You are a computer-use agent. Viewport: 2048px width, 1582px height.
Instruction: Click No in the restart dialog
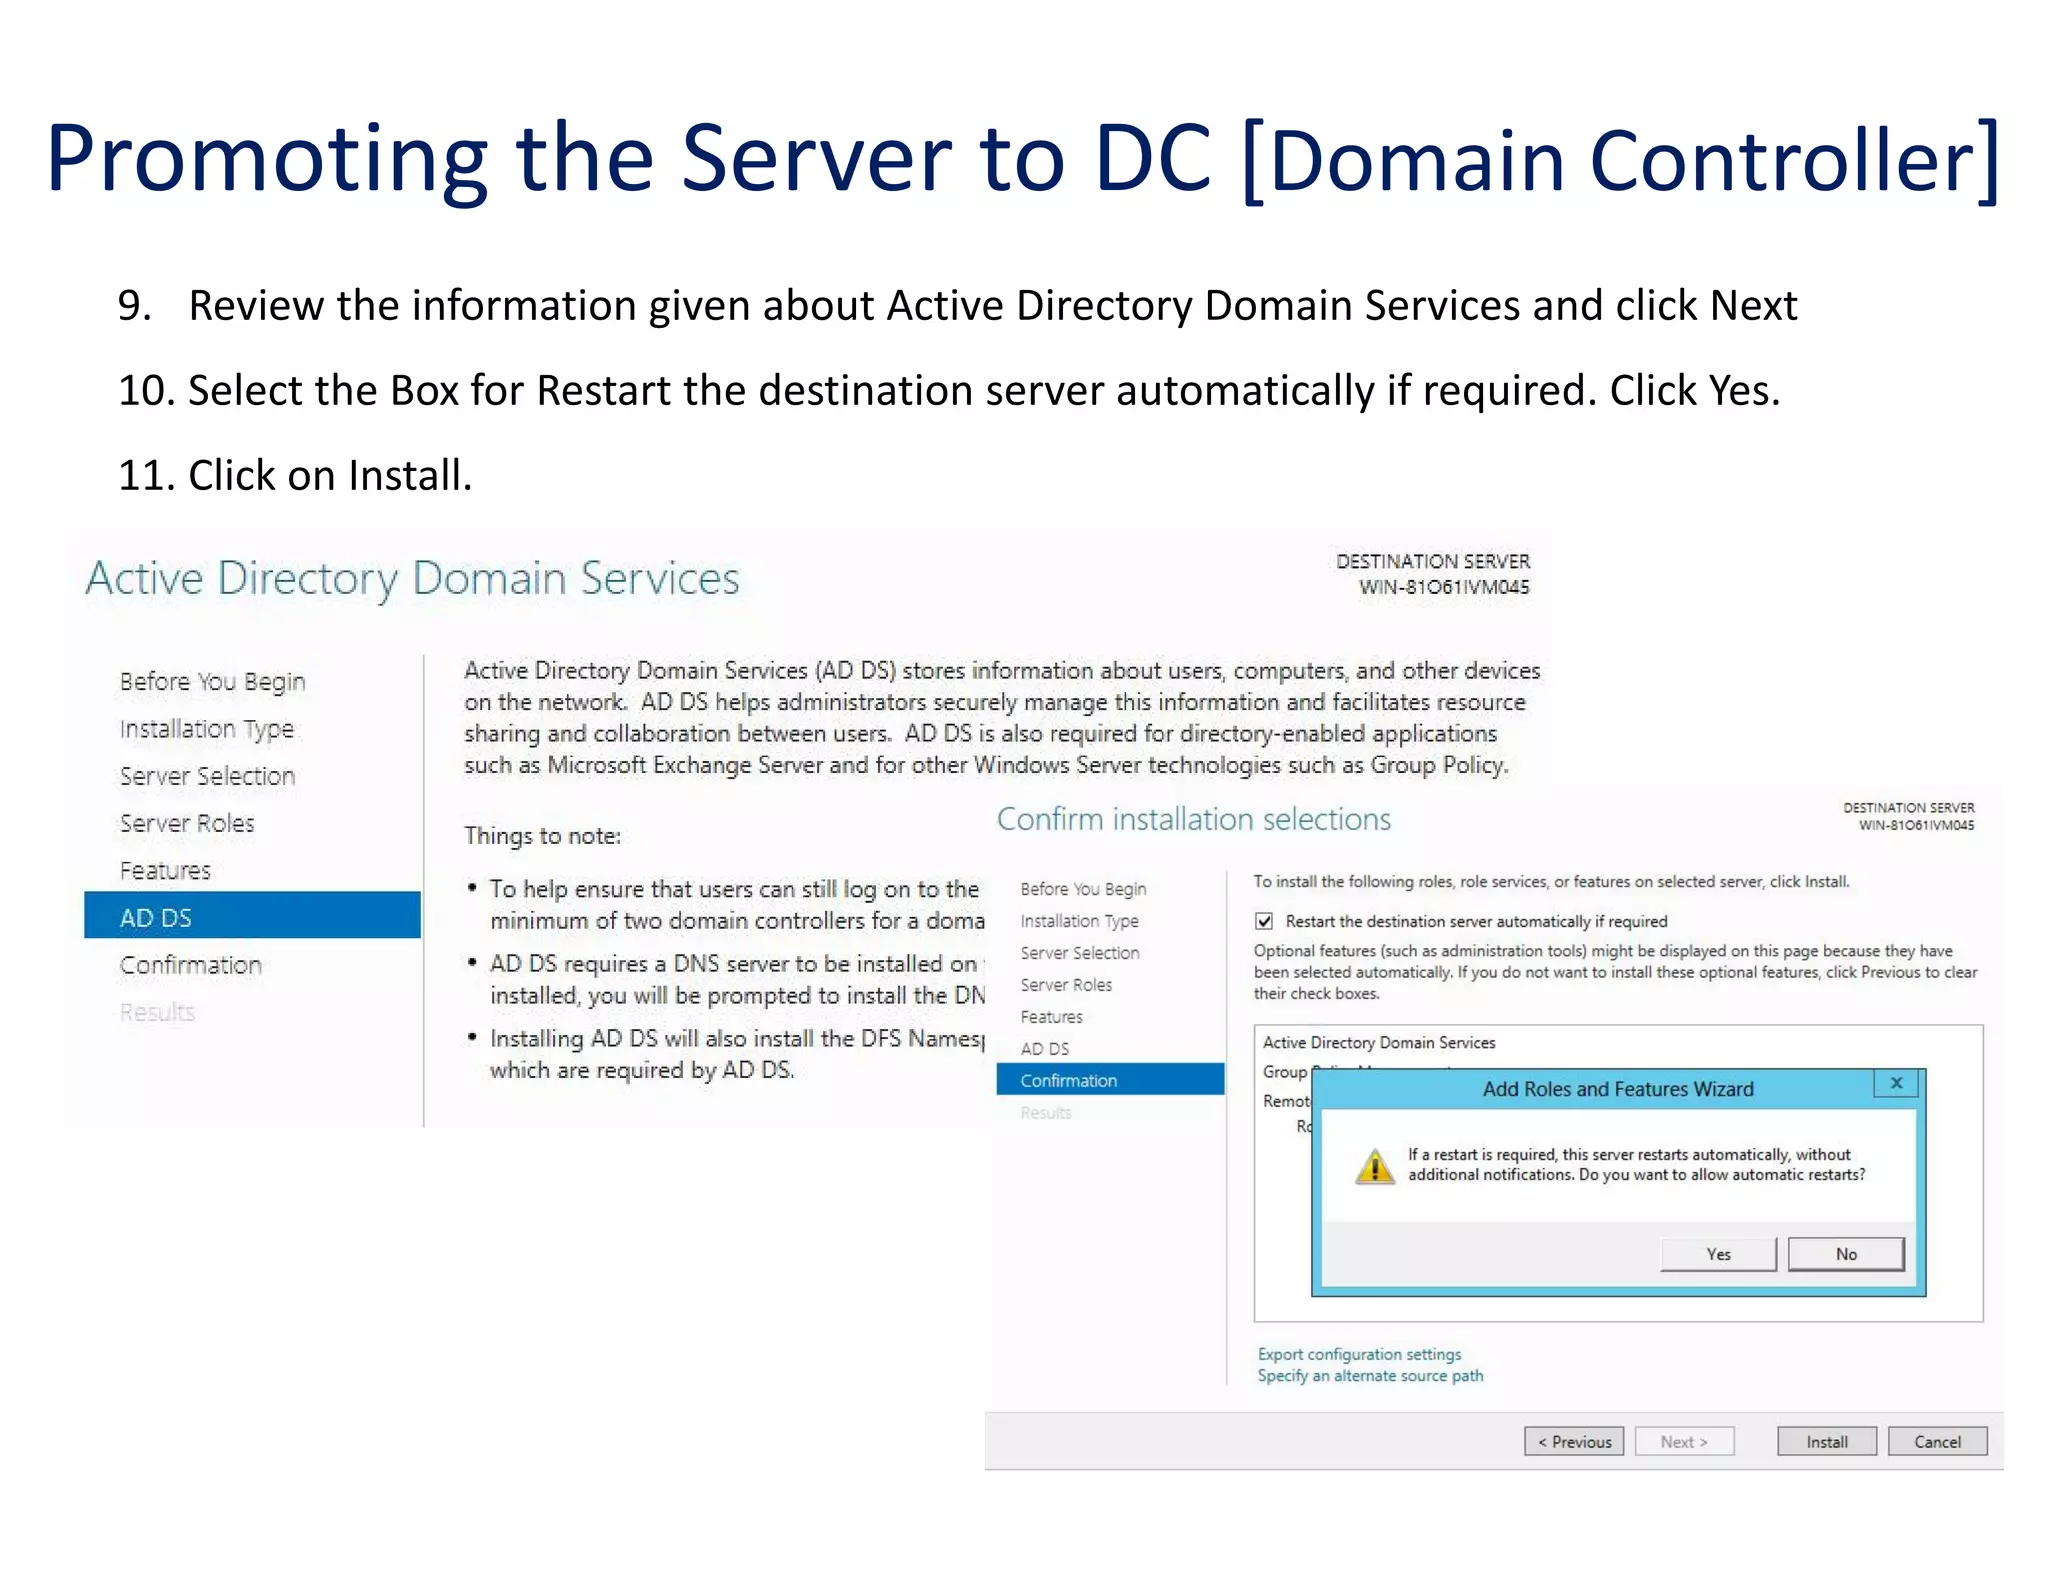1846,1254
